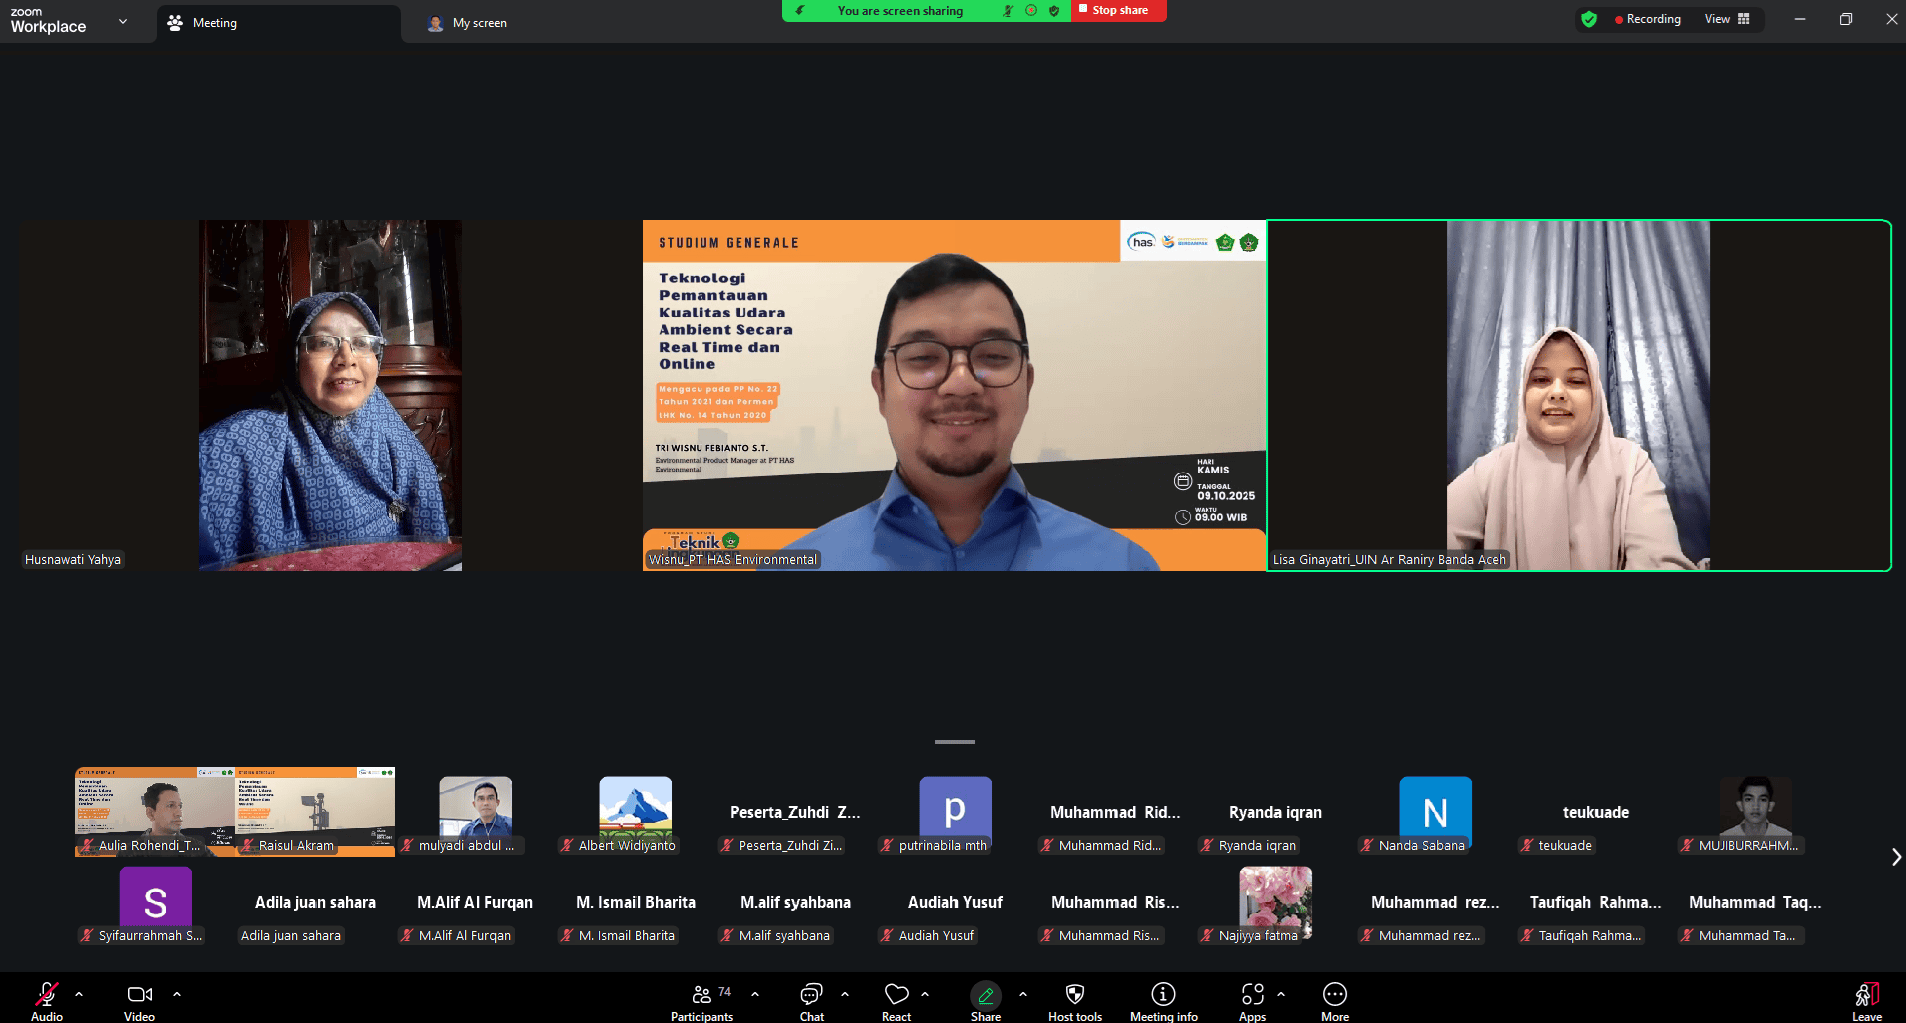The height and width of the screenshot is (1023, 1906).
Task: Open the Apps menu icon
Action: click(1252, 994)
